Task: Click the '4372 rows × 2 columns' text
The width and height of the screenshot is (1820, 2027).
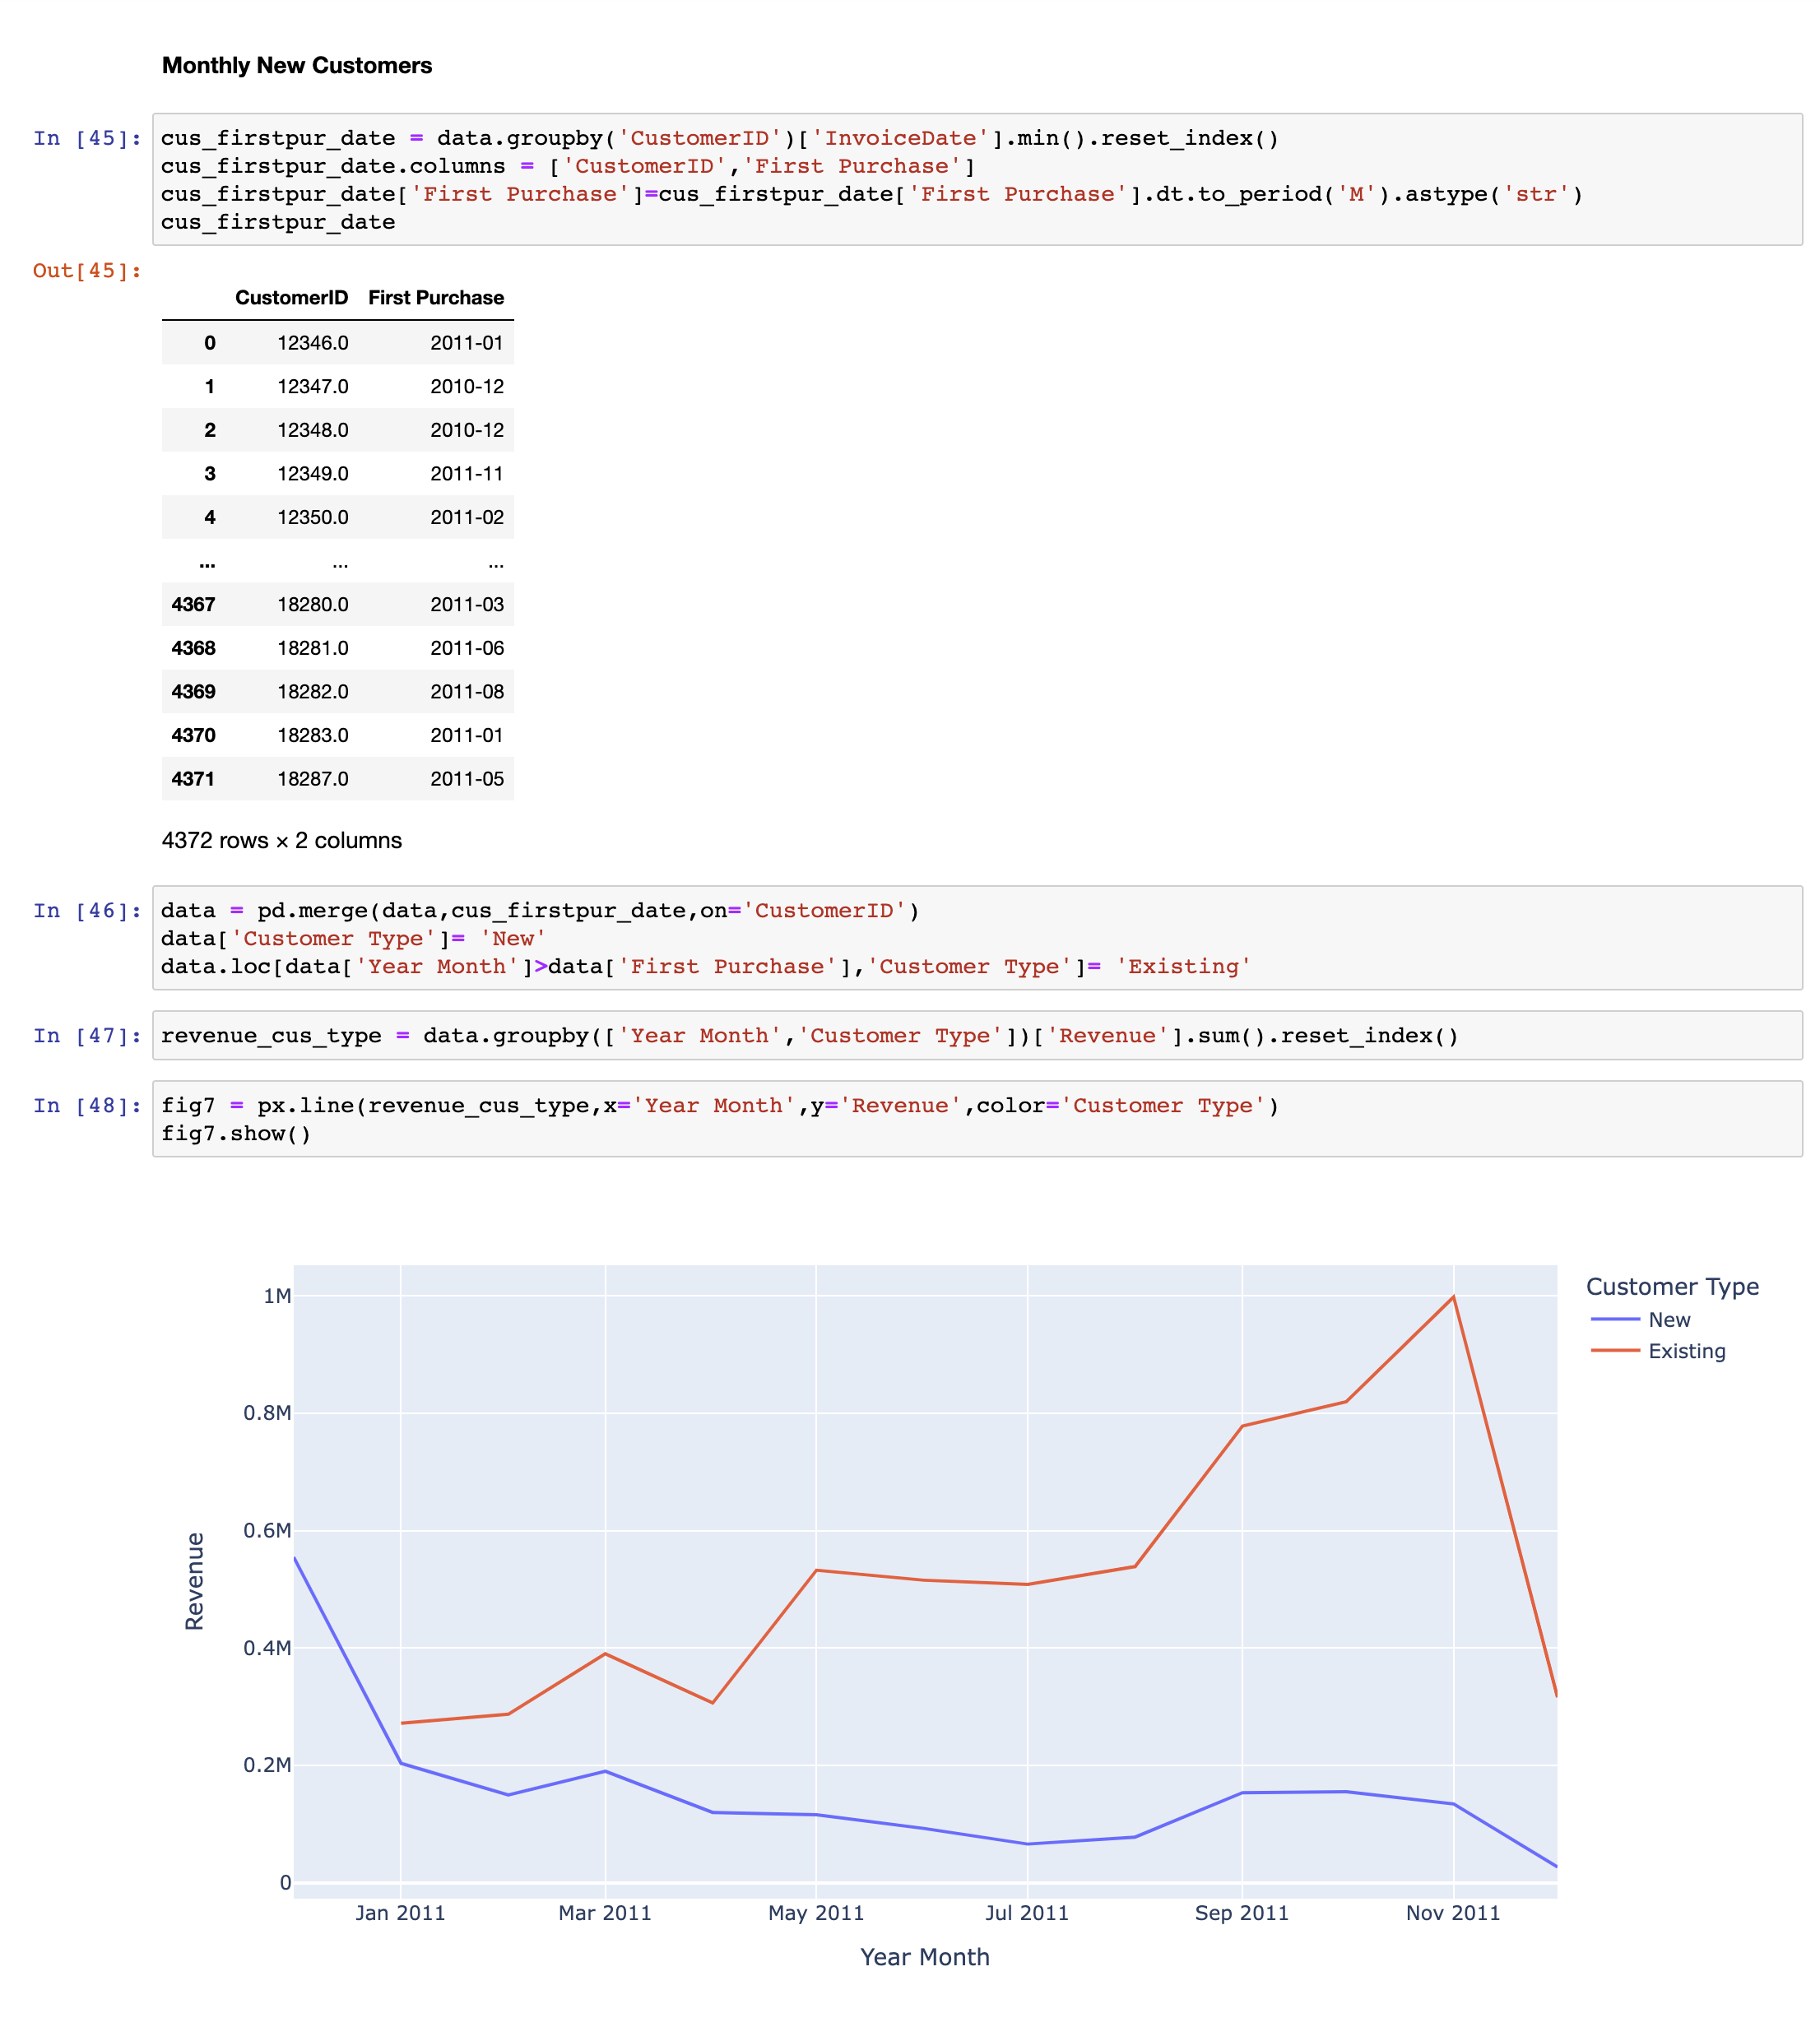Action: point(281,841)
